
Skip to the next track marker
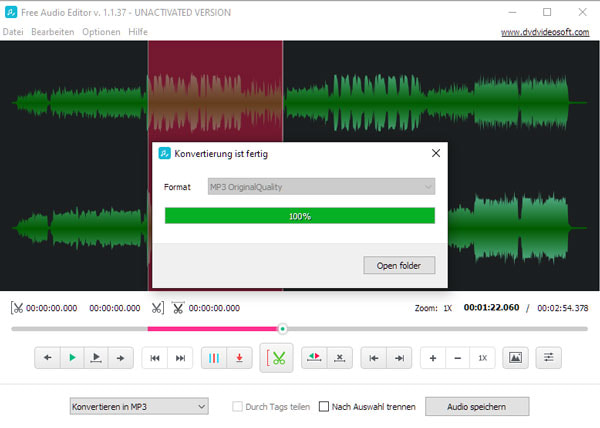pos(180,357)
